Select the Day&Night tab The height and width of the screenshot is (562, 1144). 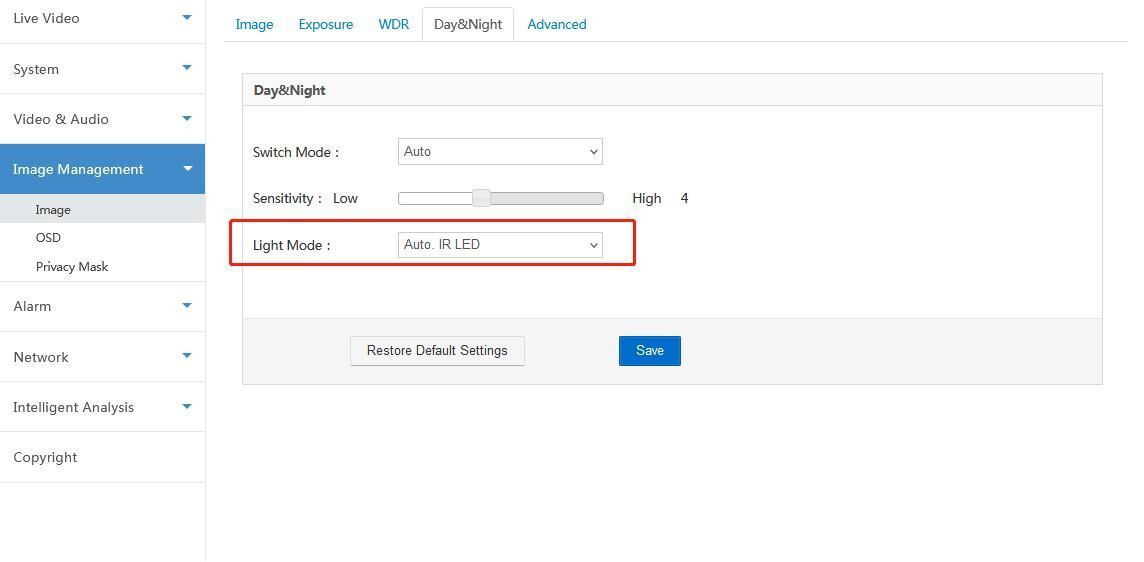(x=467, y=24)
